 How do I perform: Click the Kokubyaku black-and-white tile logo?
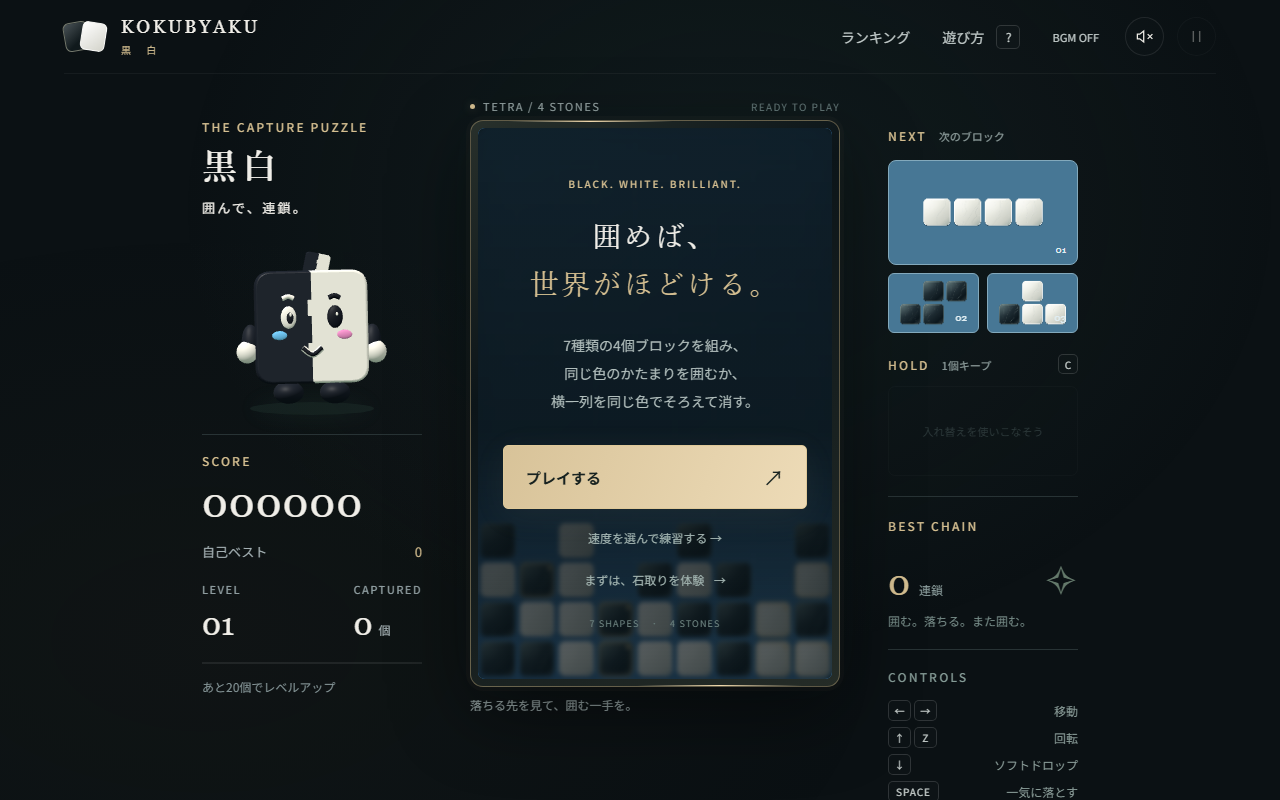pyautogui.click(x=85, y=36)
